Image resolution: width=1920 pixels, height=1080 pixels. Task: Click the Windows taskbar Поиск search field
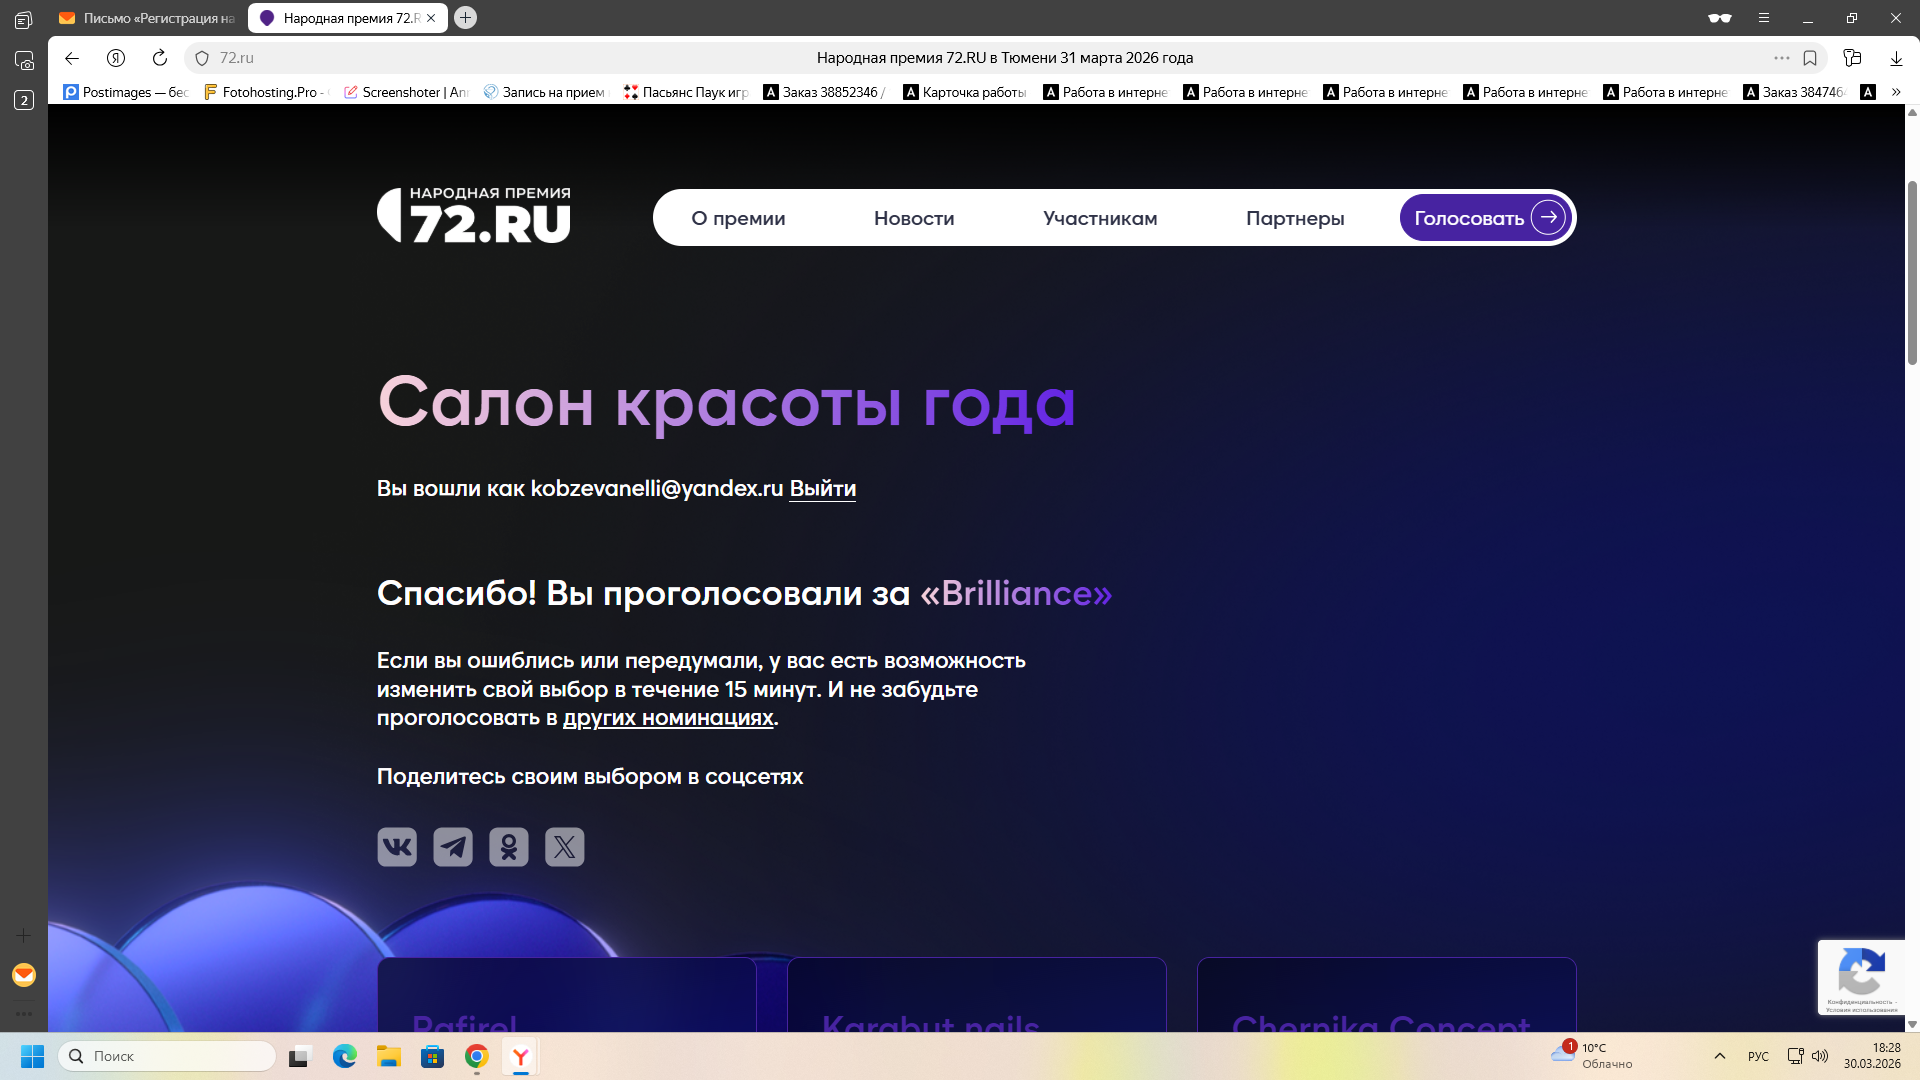tap(168, 1056)
